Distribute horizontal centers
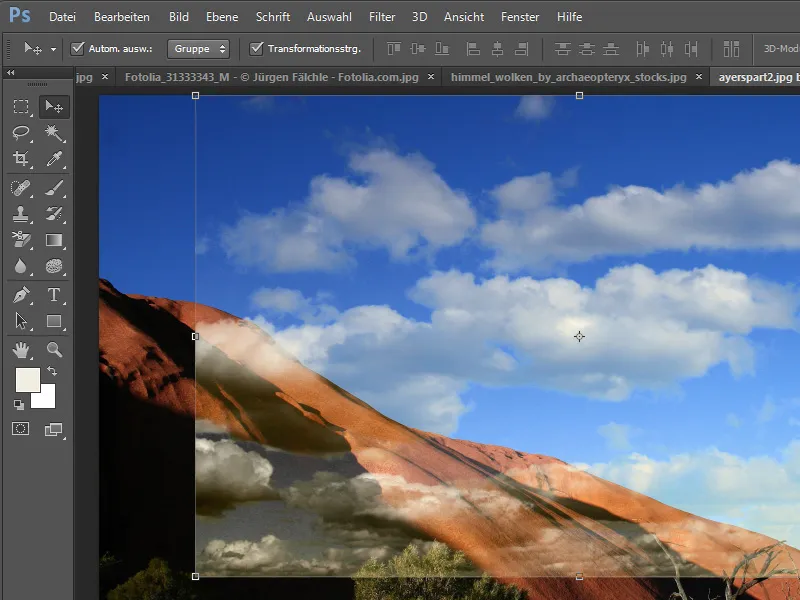Screen dimensions: 800x600 (667, 49)
